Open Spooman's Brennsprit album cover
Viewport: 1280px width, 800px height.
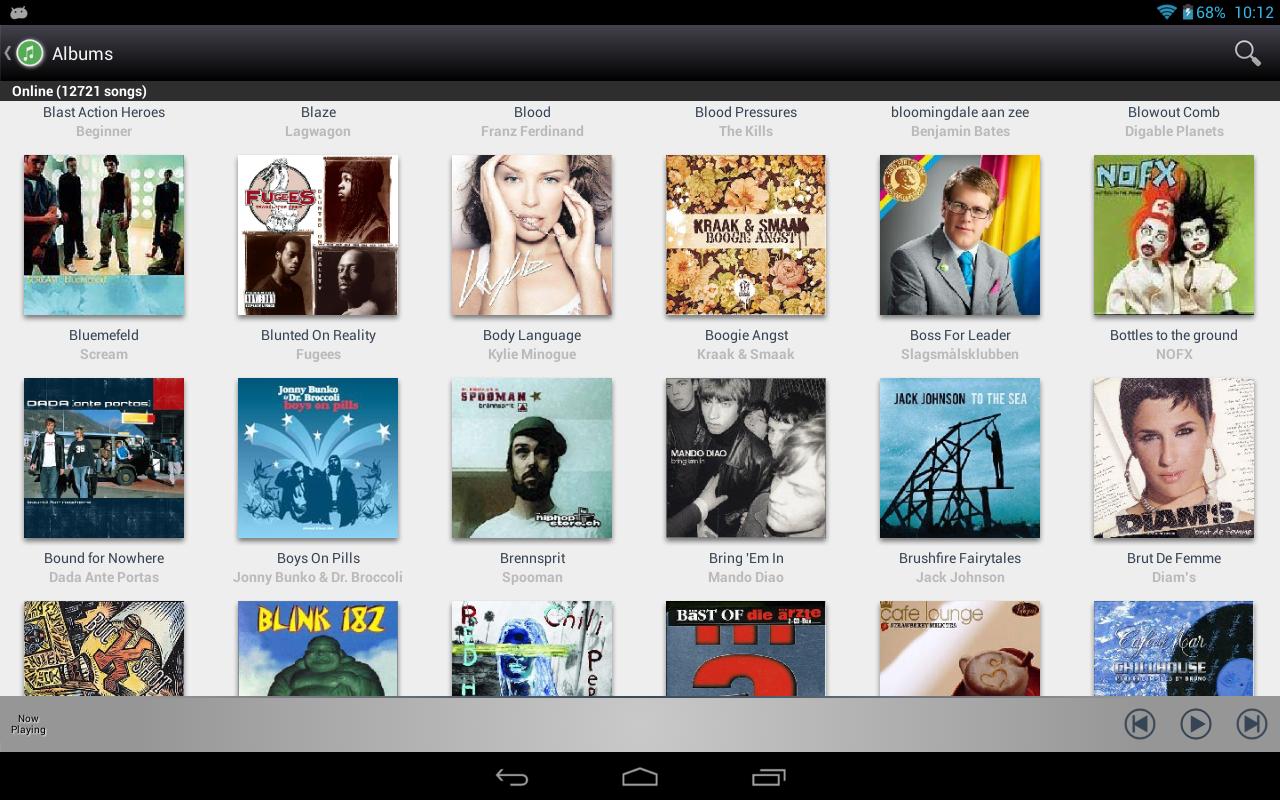(x=532, y=458)
